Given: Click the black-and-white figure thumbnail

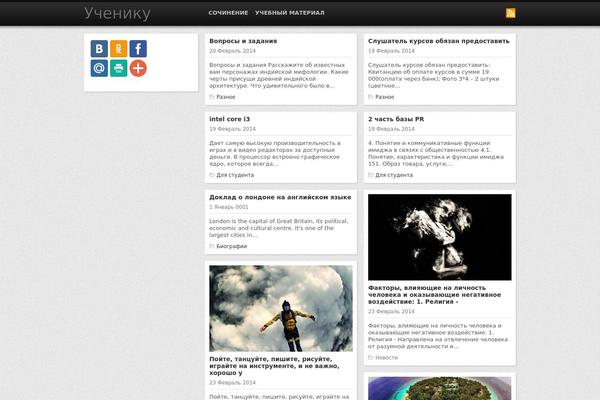Looking at the screenshot, I should [440, 237].
